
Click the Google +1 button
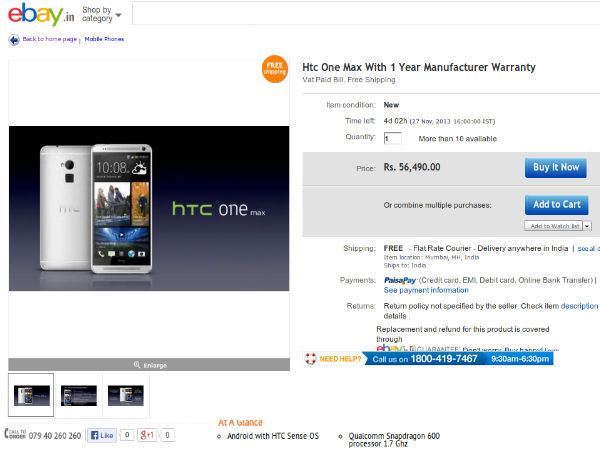147,435
